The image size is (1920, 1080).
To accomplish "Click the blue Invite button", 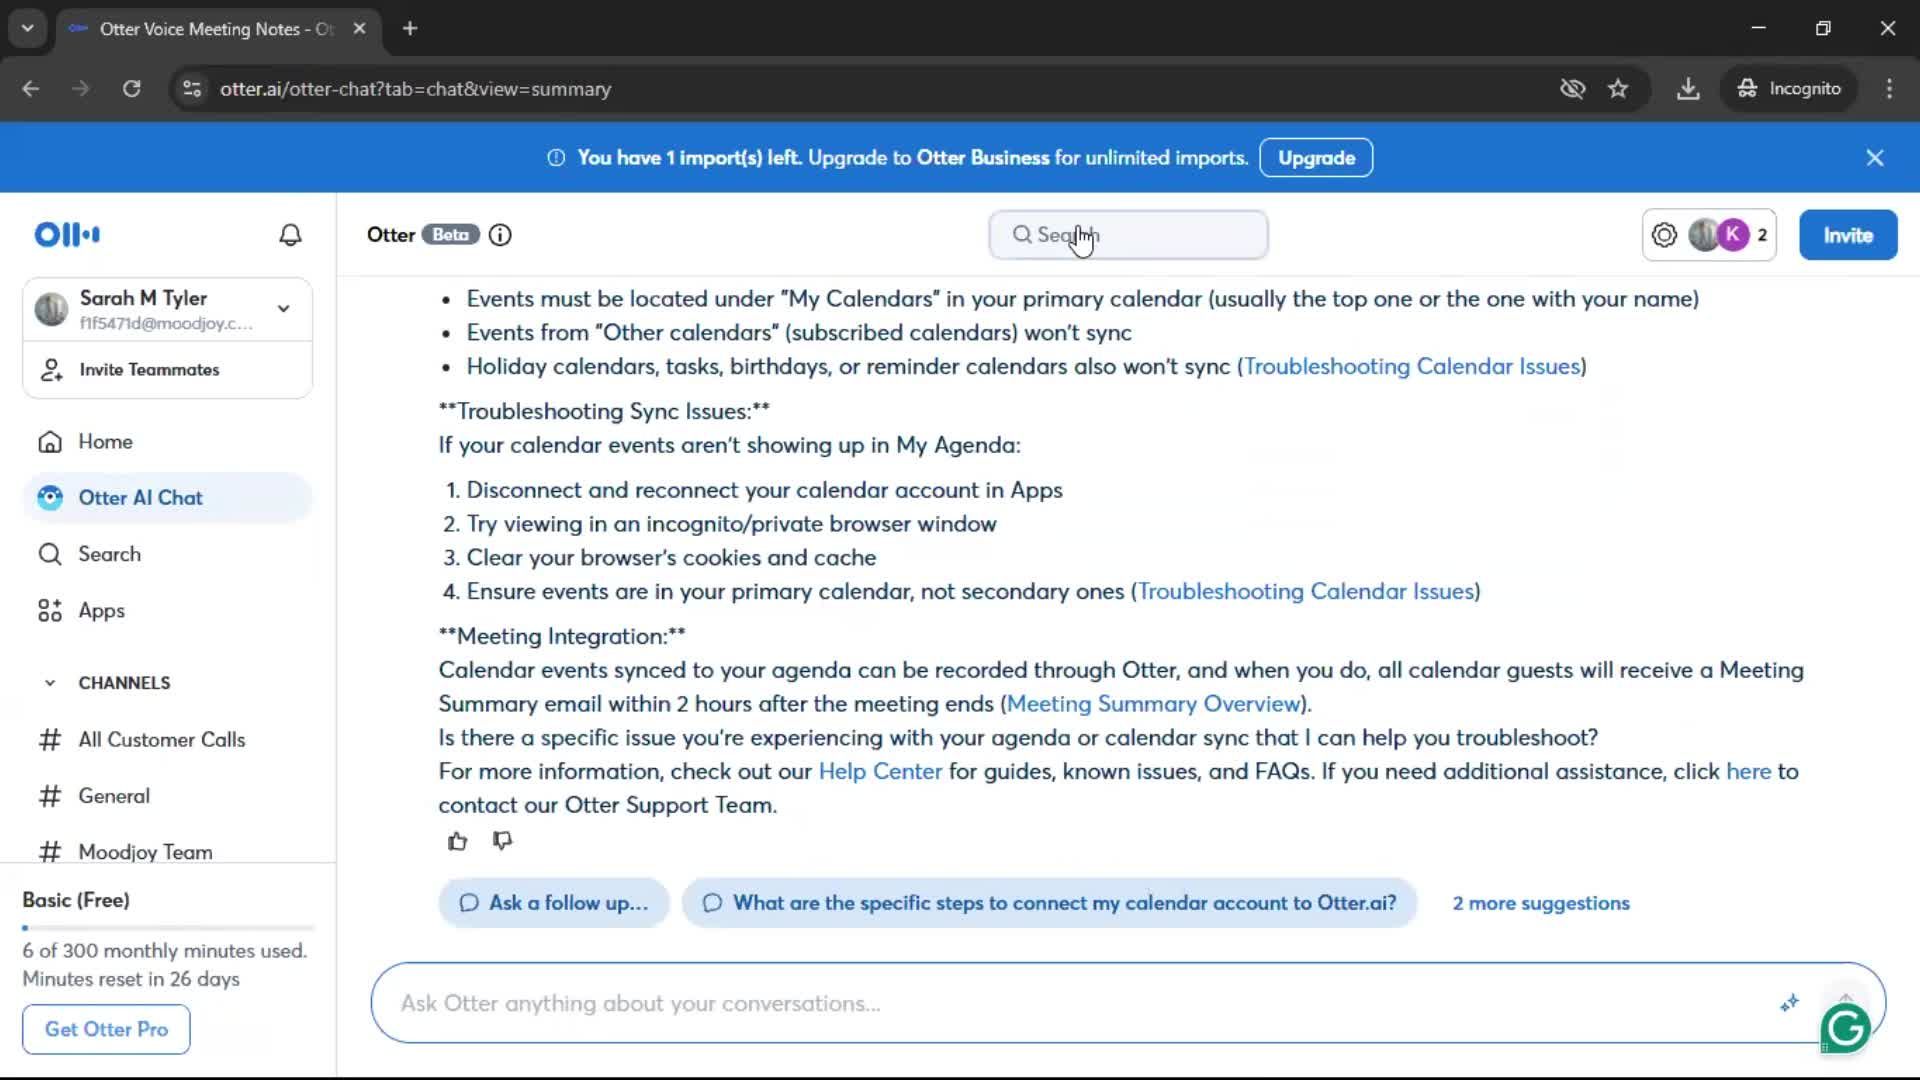I will [1848, 235].
